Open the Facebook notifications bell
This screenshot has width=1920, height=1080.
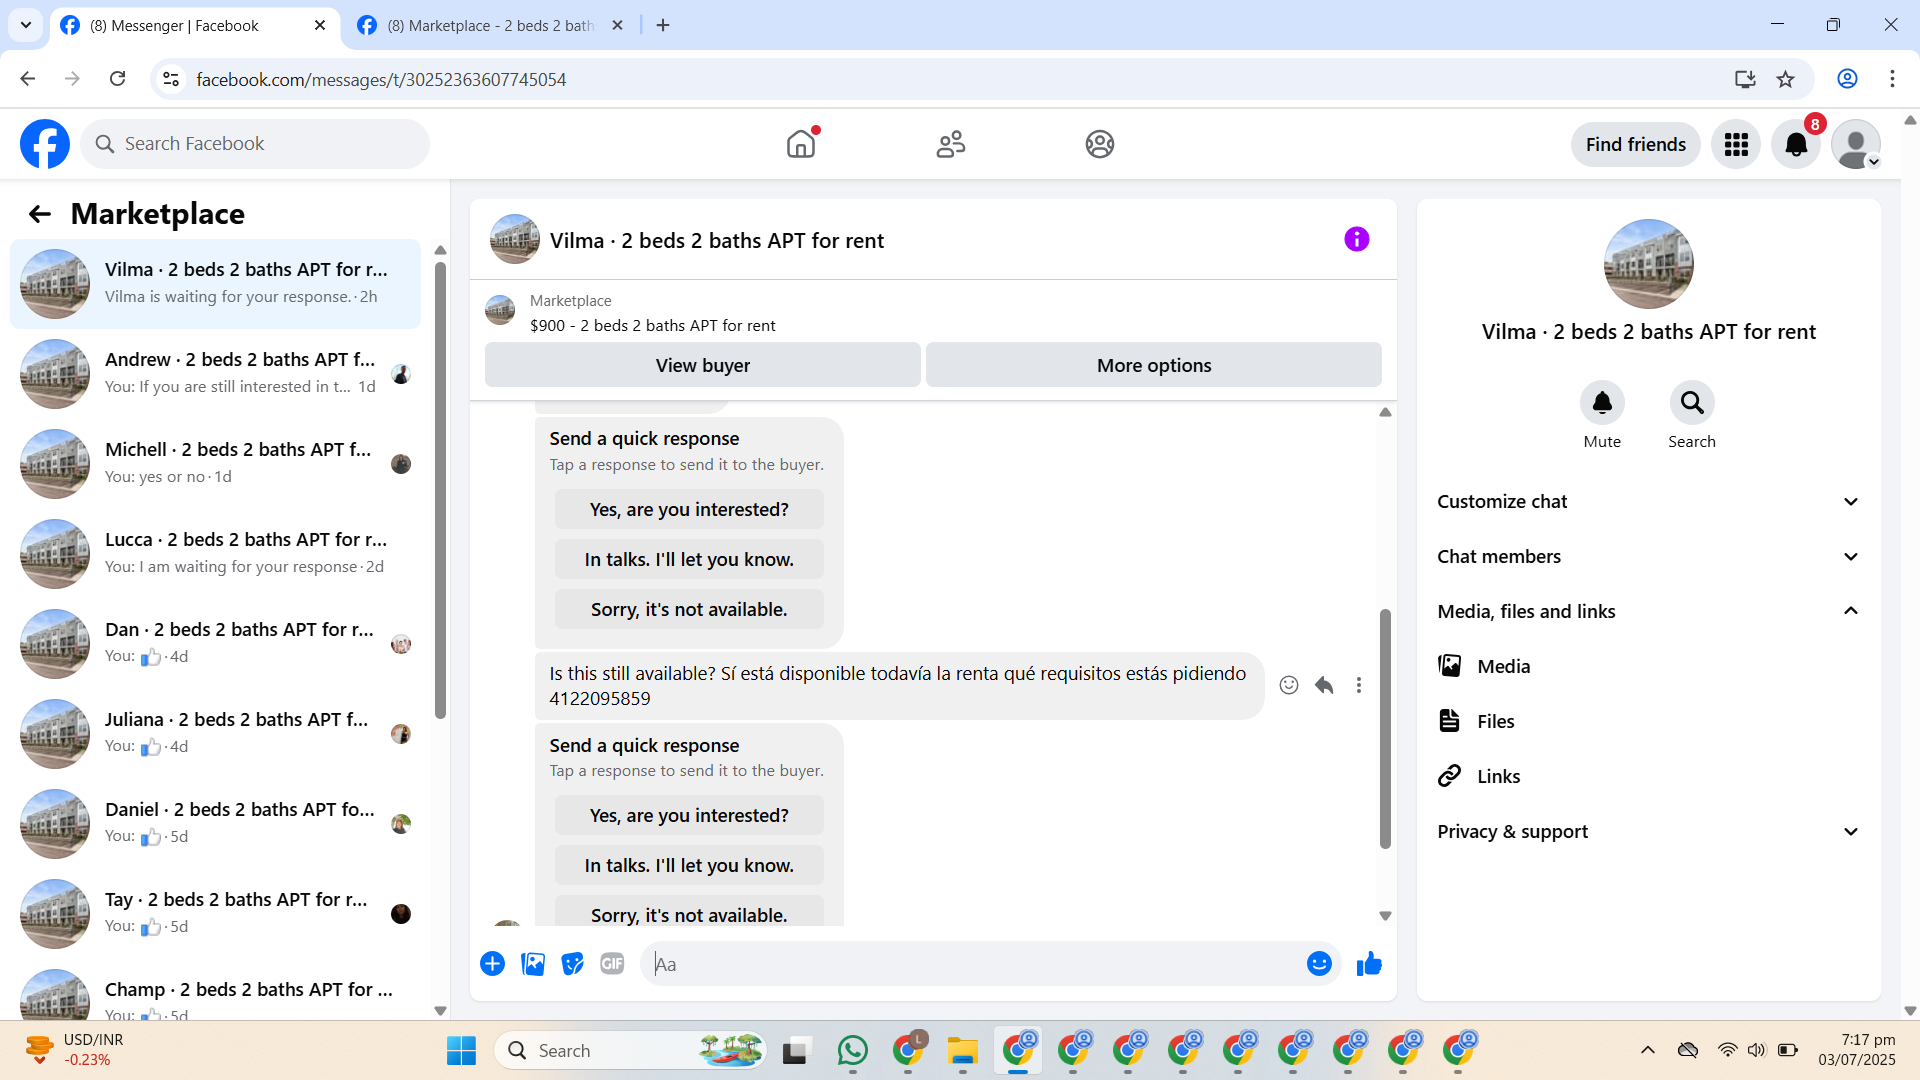(x=1796, y=145)
